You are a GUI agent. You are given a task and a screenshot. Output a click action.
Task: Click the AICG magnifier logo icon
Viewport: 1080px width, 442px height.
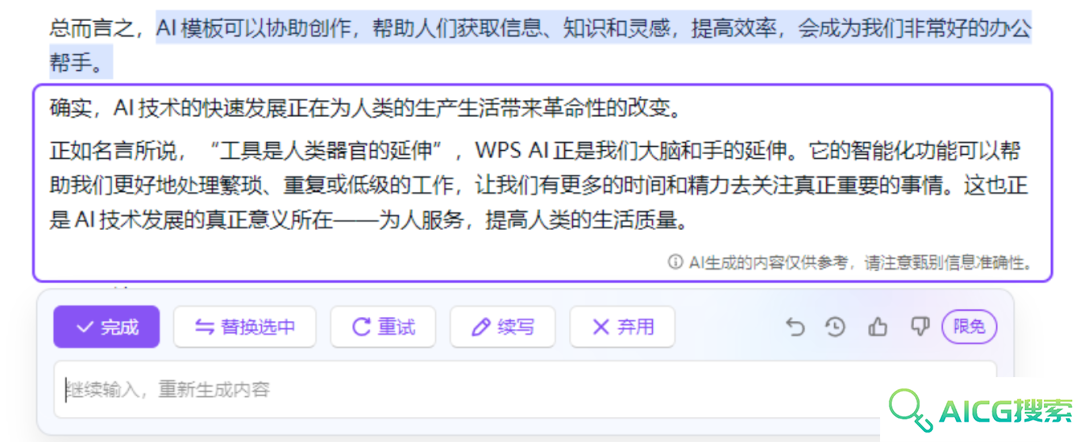pos(909,410)
